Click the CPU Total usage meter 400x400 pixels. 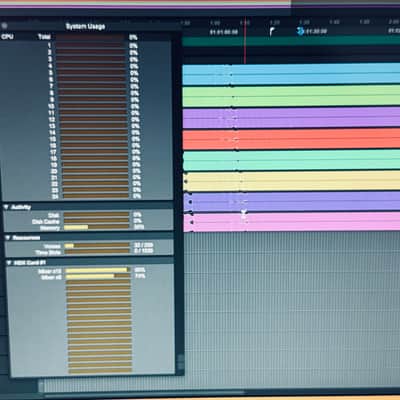coord(90,37)
